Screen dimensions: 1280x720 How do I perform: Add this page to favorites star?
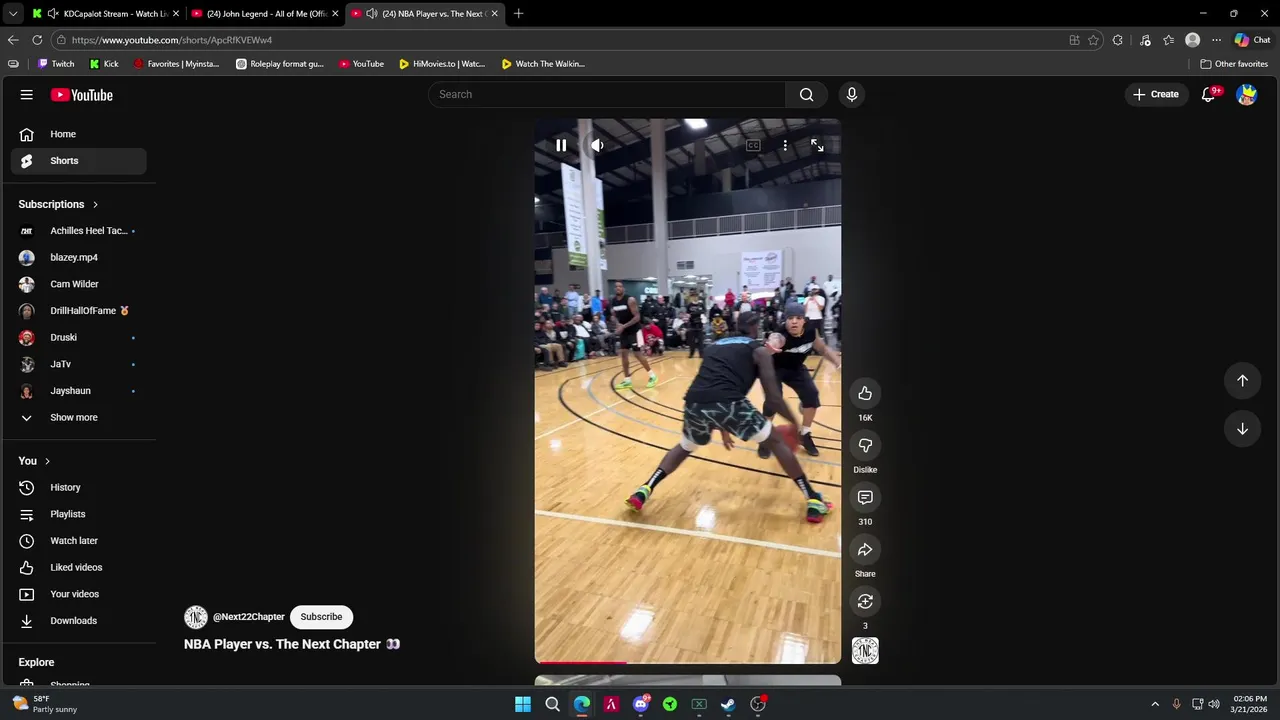pyautogui.click(x=1093, y=40)
